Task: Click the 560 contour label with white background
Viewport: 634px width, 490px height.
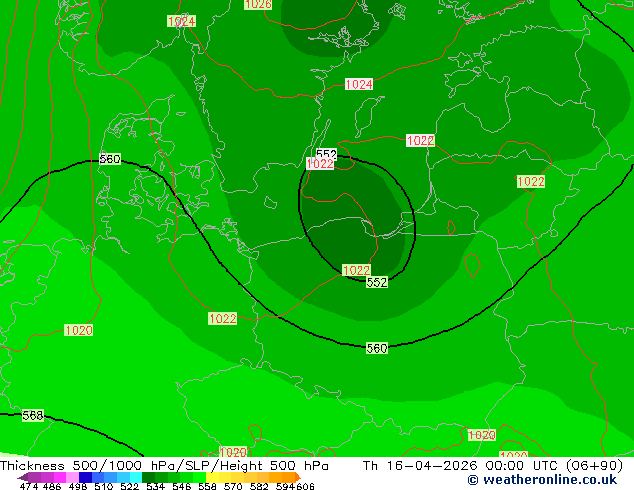Action: [x=110, y=159]
